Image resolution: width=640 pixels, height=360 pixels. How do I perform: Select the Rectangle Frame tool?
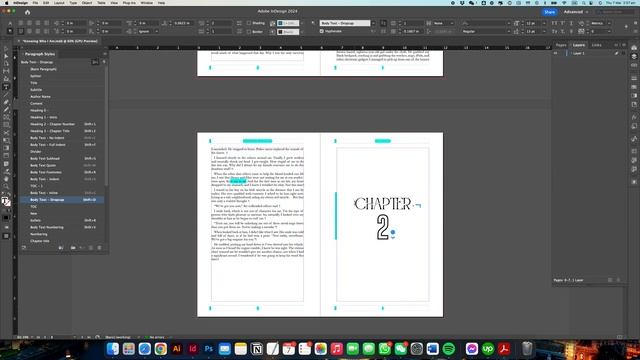pyautogui.click(x=6, y=117)
